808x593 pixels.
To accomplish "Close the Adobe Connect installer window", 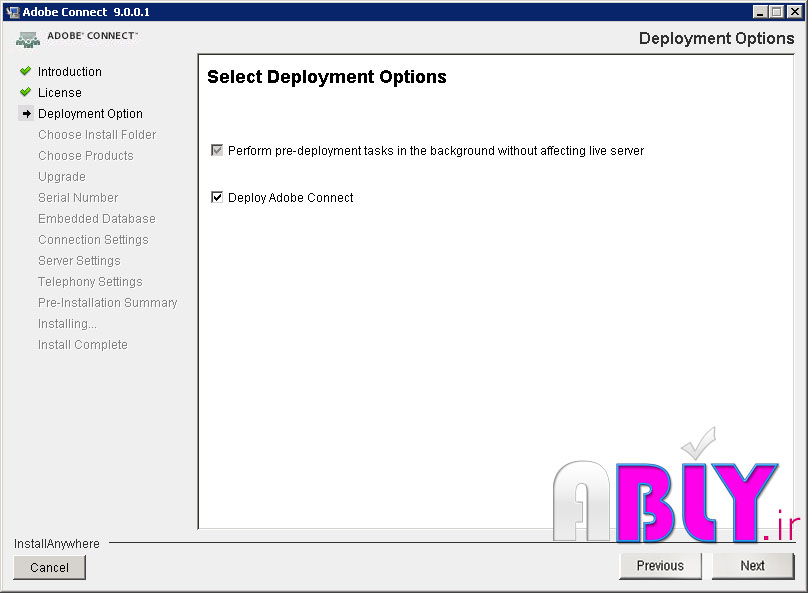I will click(x=795, y=12).
